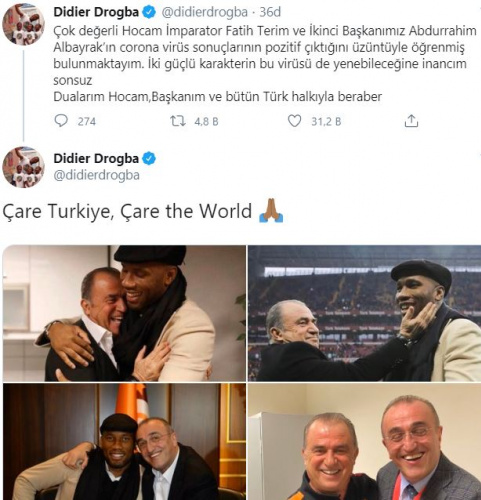Open first tweet's profile avatar
Screen dimensions: 481x500
point(23,24)
